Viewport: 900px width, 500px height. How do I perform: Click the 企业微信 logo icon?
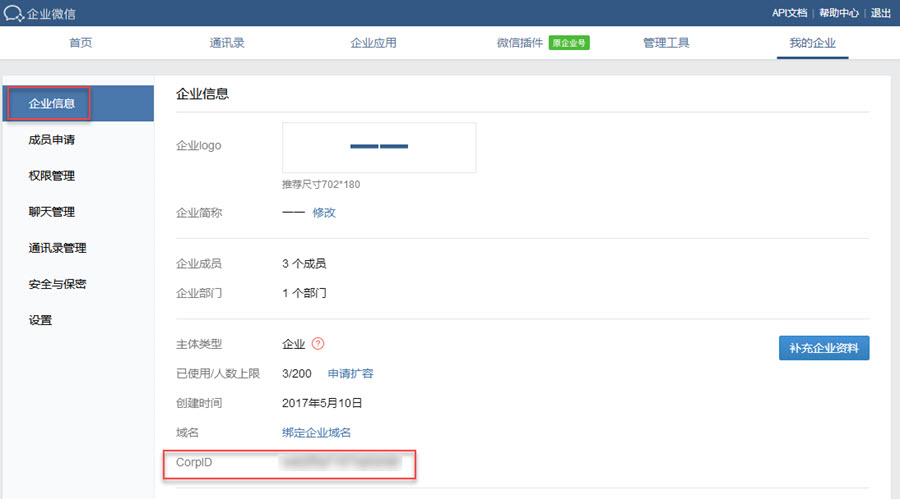coord(13,13)
